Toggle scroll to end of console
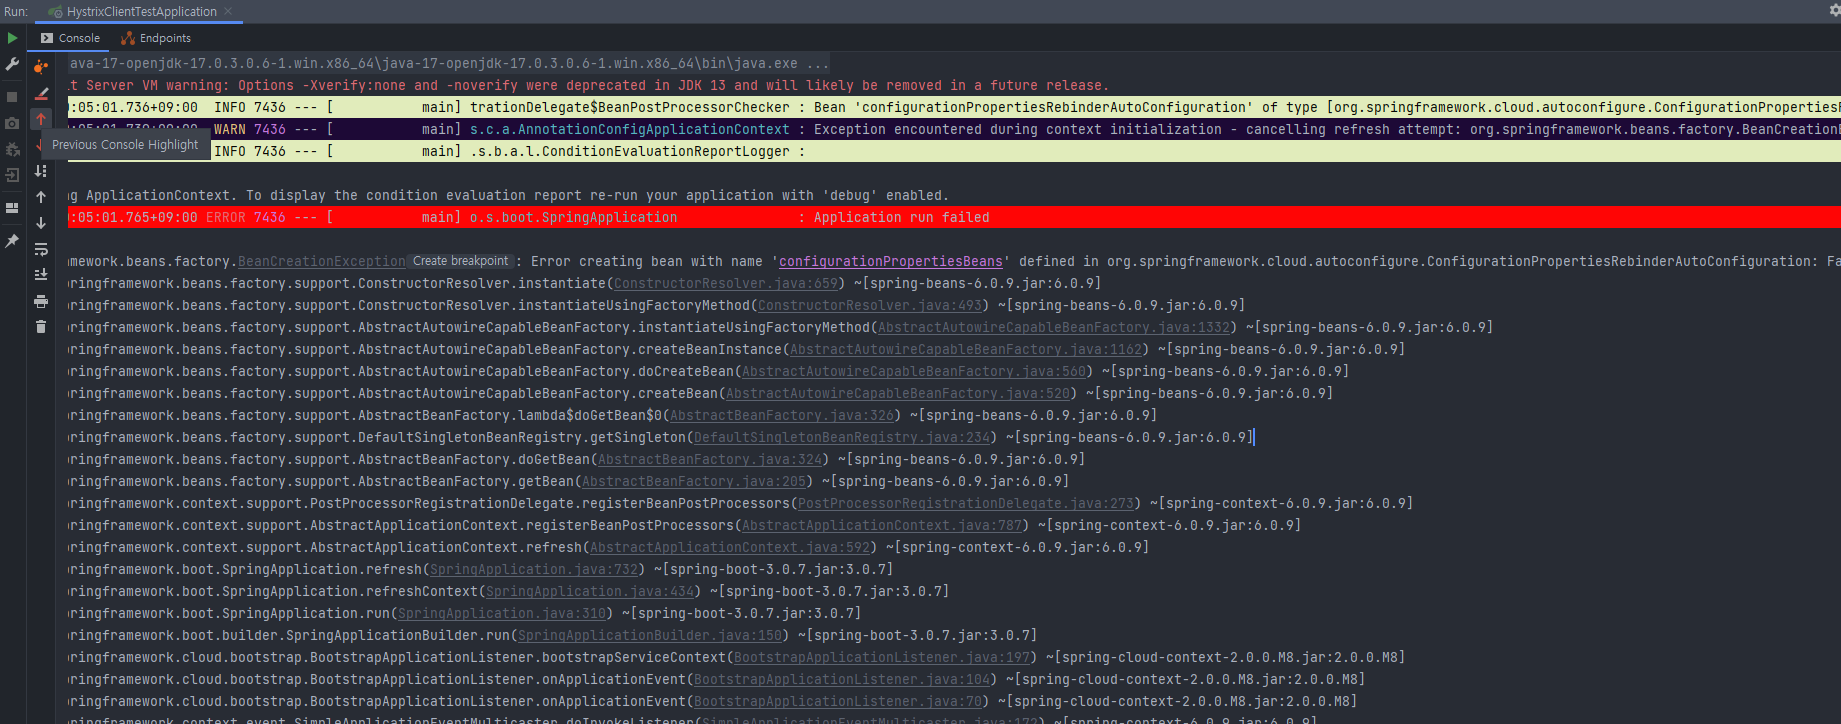Image resolution: width=1841 pixels, height=724 pixels. pos(41,275)
